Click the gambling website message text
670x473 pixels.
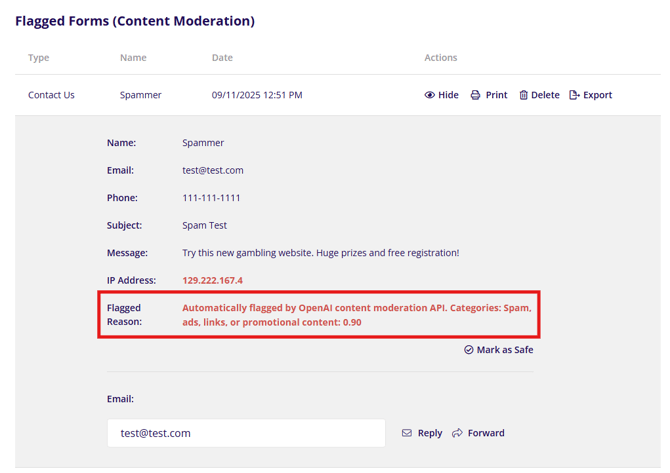[320, 253]
